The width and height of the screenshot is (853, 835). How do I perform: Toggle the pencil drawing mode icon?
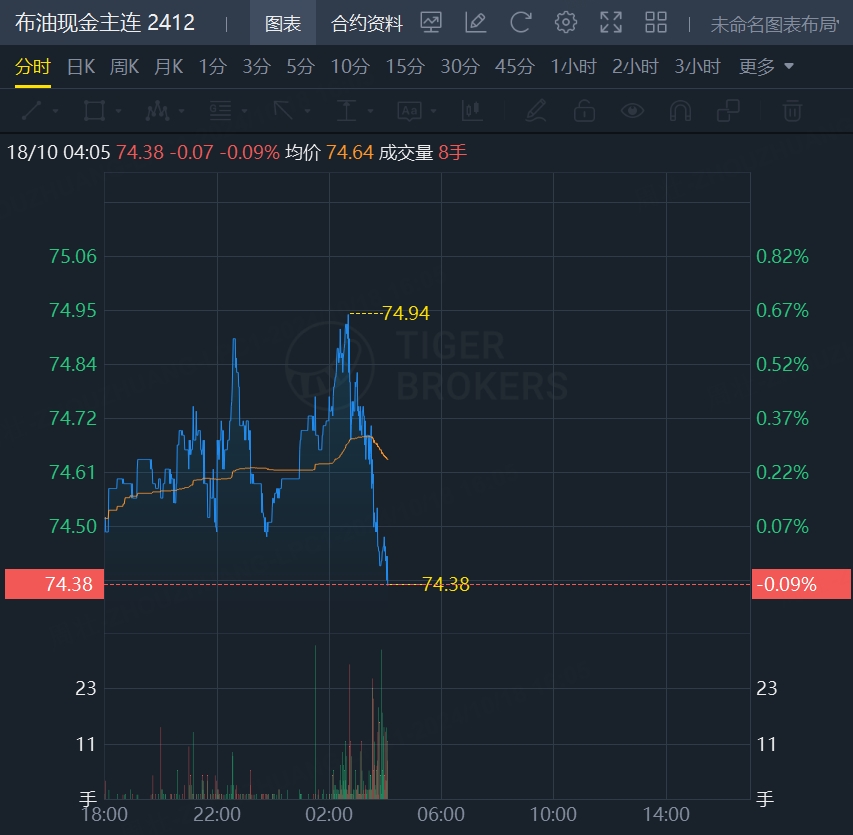coord(536,111)
